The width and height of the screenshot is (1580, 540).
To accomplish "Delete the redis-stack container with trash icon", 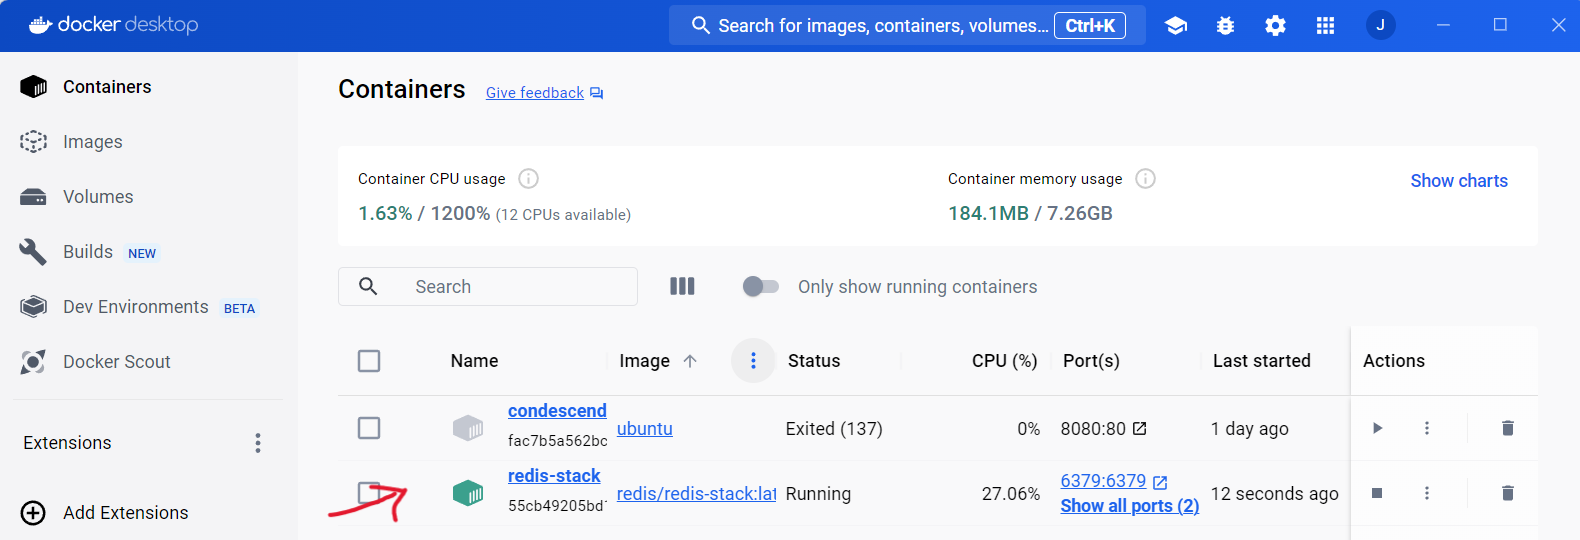I will coord(1507,493).
